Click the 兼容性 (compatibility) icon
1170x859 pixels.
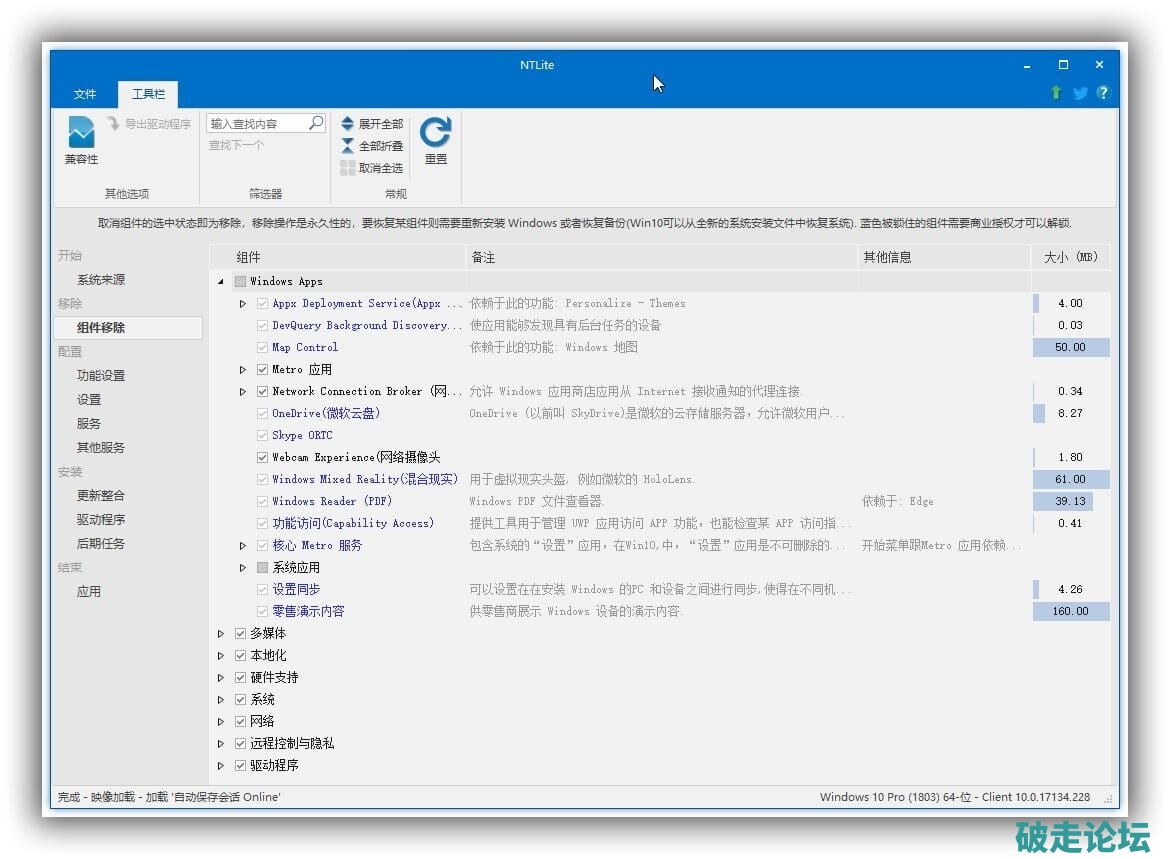coord(81,132)
